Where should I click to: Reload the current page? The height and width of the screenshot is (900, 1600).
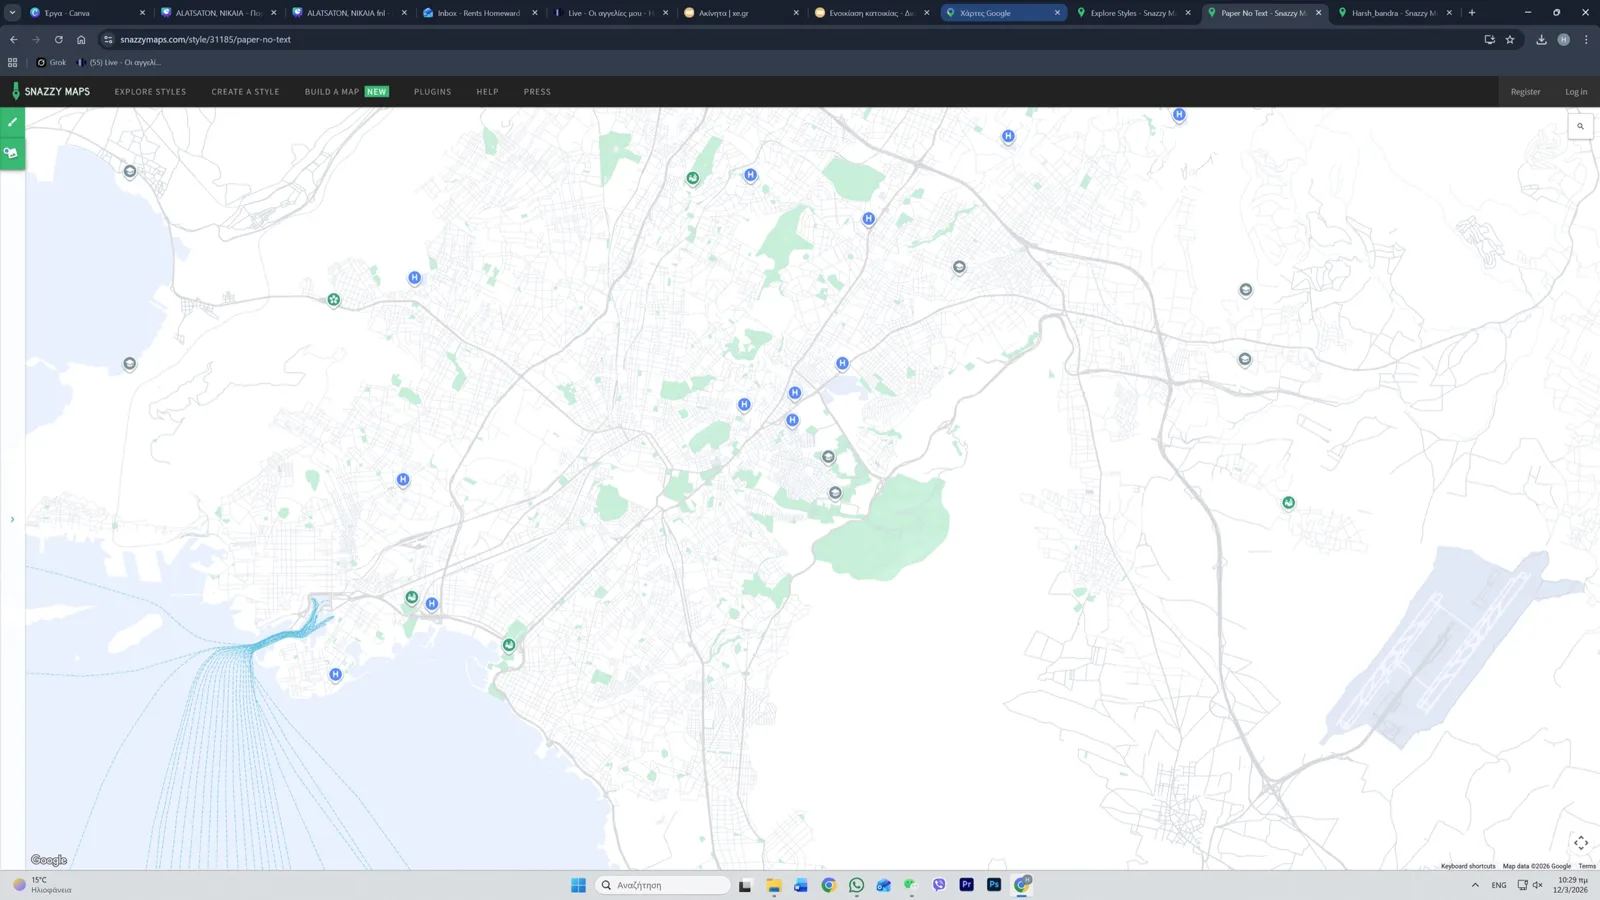pos(59,40)
